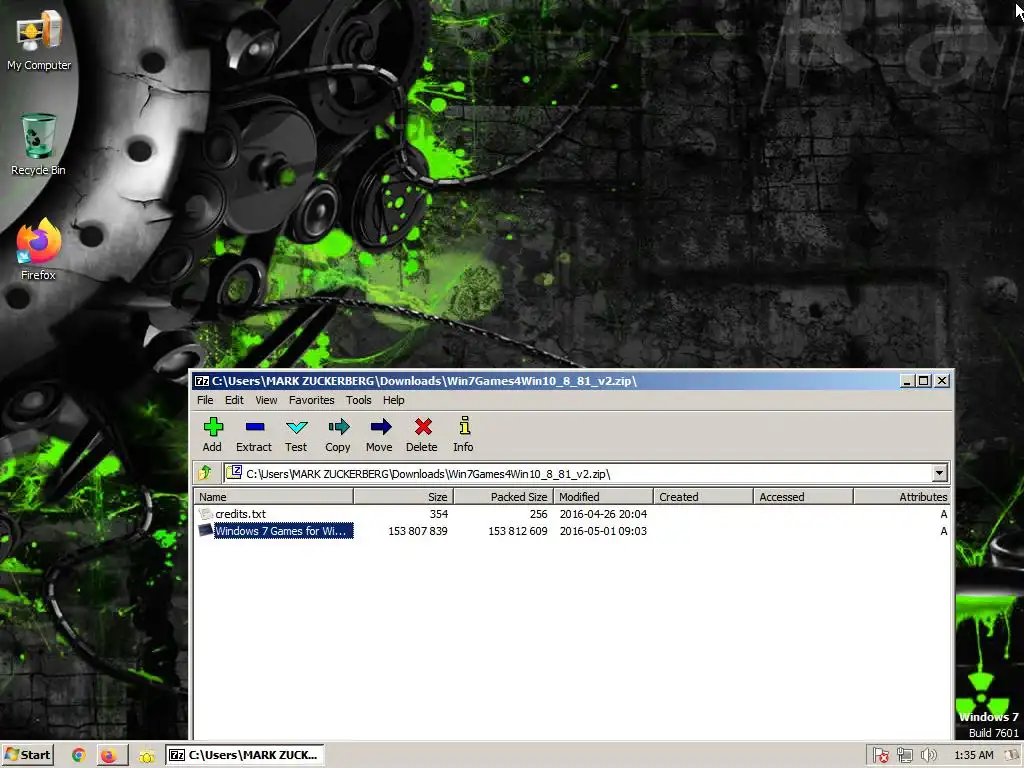Launch Firefox from the taskbar quick launch

point(108,756)
